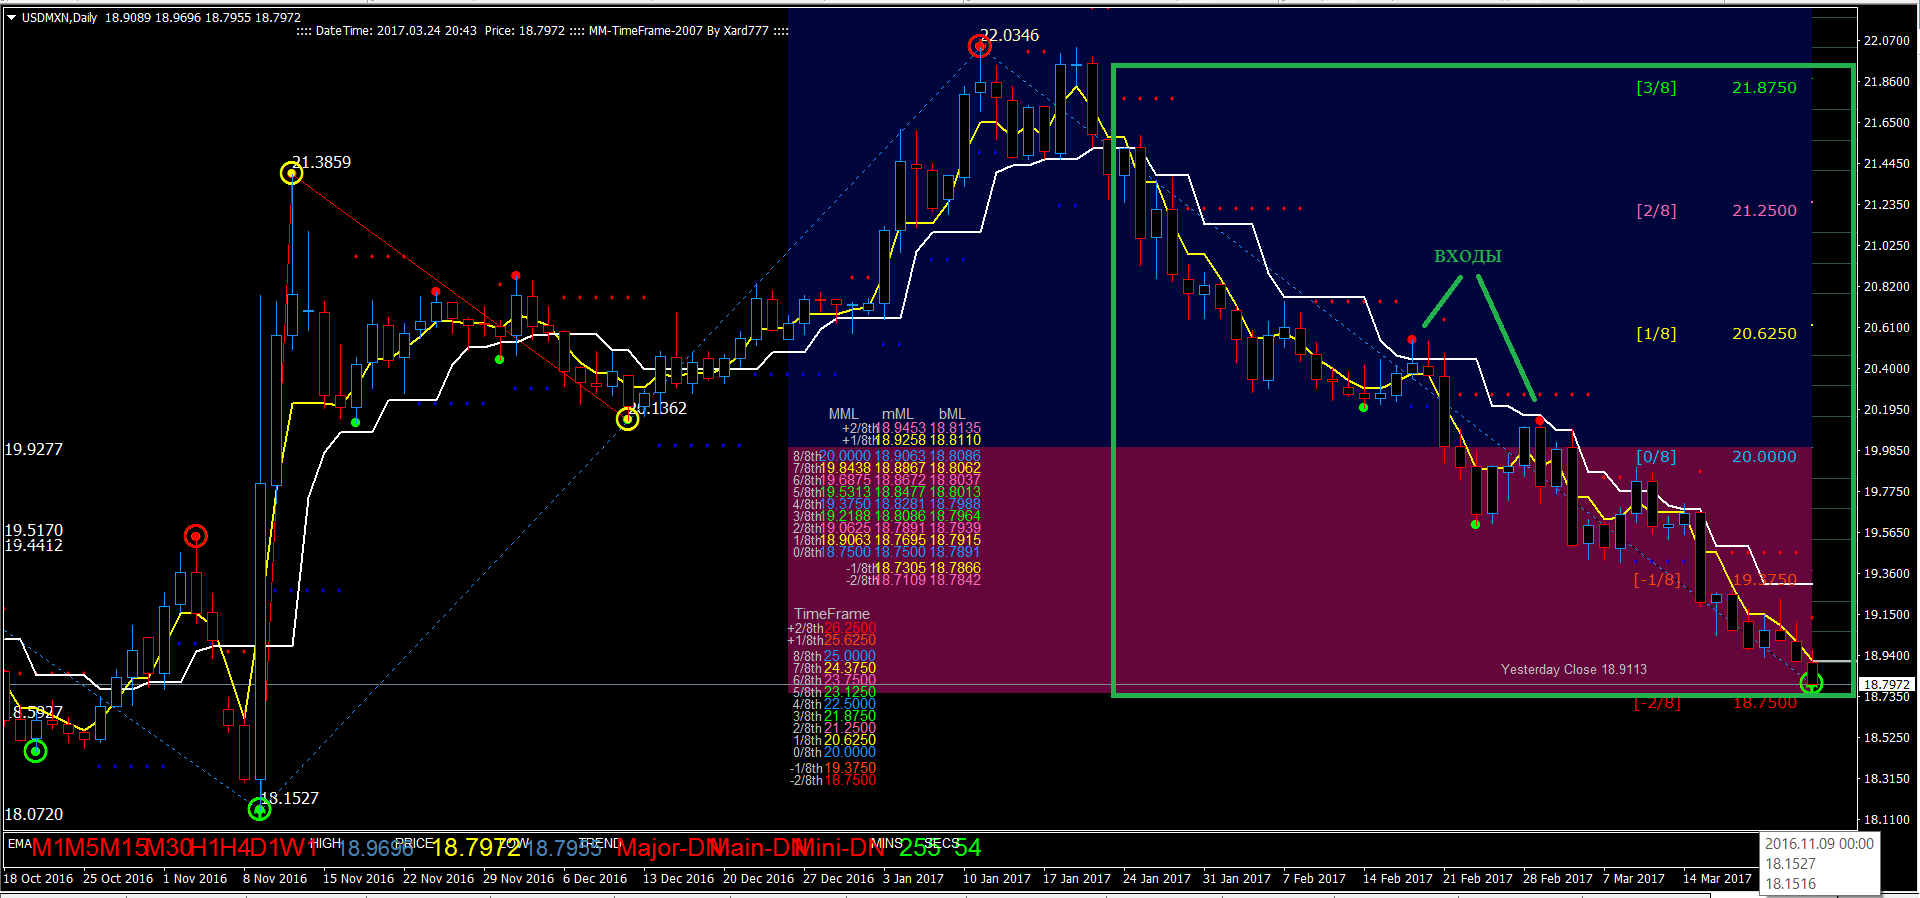Screen dimensions: 1920x898
Task: Click the 20.4000 price axis label
Action: tap(1887, 369)
